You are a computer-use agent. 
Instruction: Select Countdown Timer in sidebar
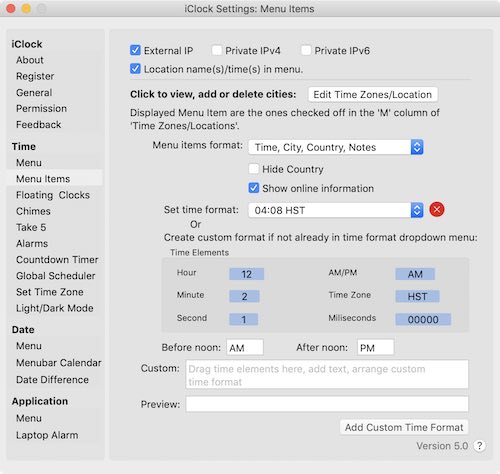57,260
